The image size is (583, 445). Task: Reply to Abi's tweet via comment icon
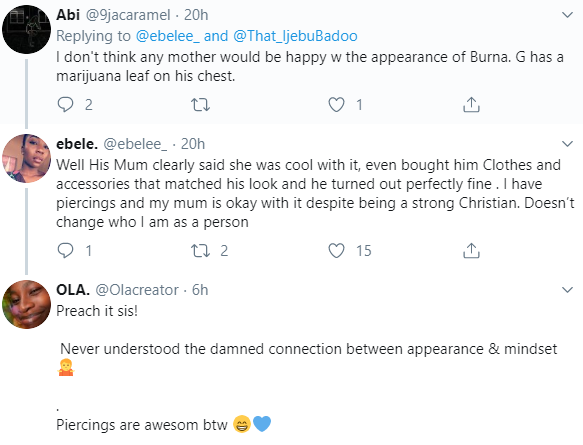pyautogui.click(x=65, y=104)
